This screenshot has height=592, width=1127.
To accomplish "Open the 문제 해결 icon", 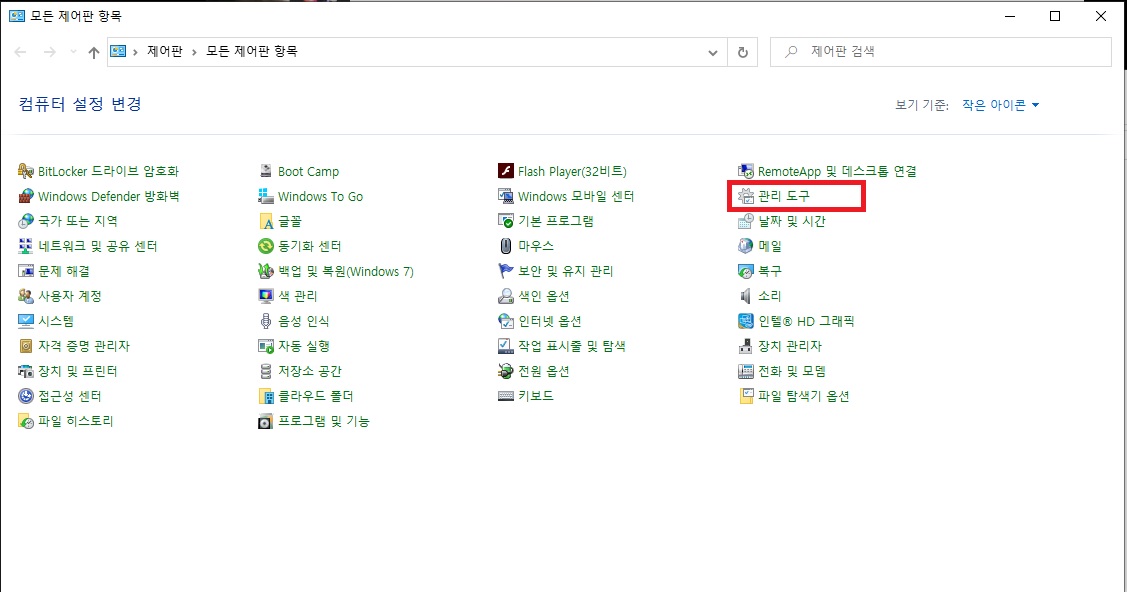I will 26,272.
